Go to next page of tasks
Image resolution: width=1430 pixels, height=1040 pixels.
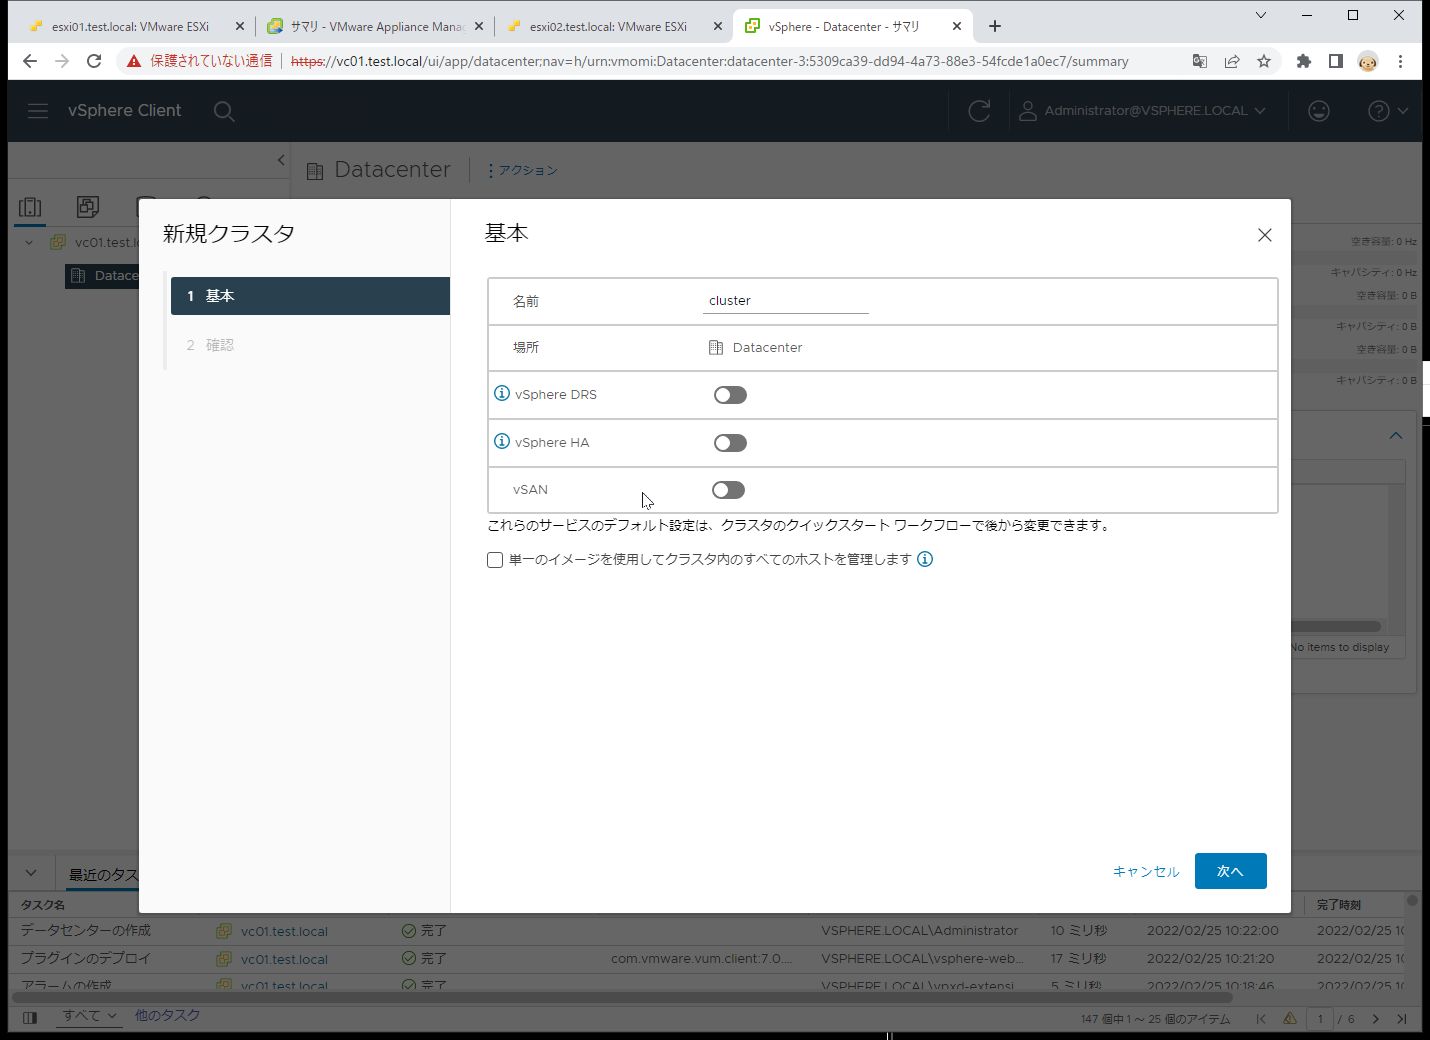click(1376, 1019)
